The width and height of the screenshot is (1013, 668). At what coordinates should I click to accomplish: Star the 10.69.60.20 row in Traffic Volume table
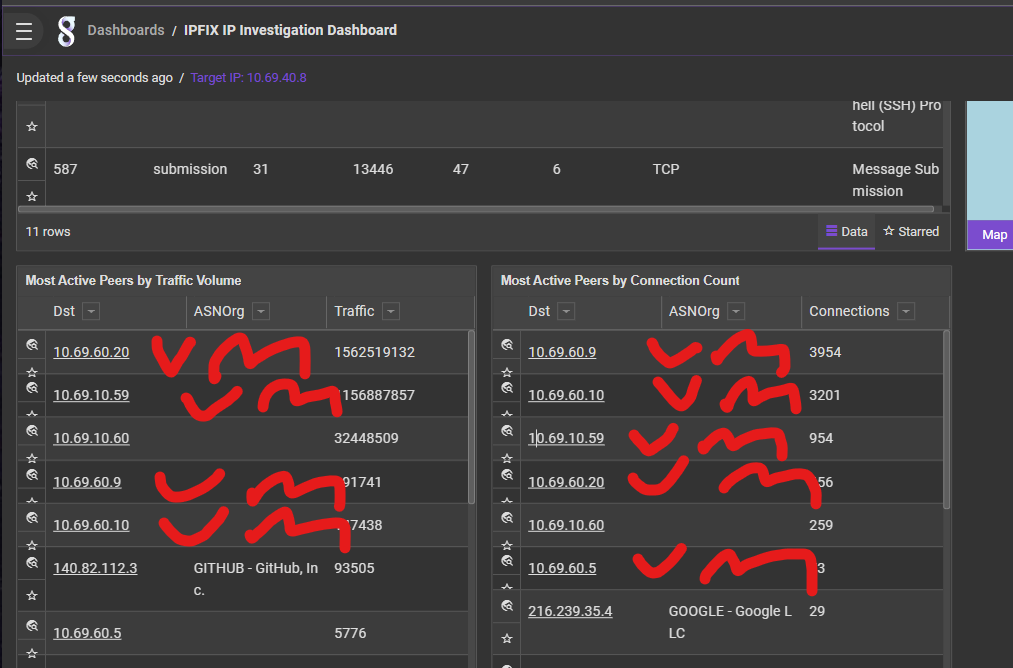click(x=32, y=371)
